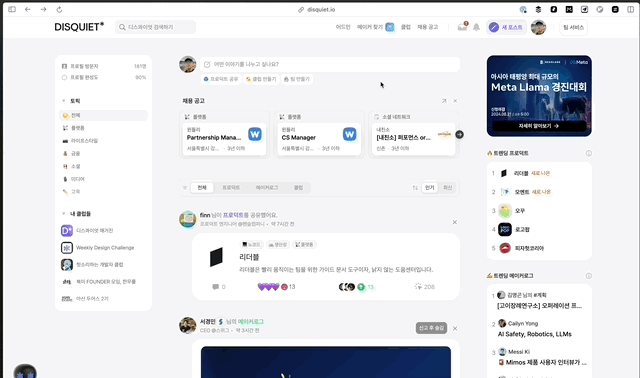The width and height of the screenshot is (640, 378).
Task: Dismiss the 채용 공고 section with the X
Action: [455, 101]
